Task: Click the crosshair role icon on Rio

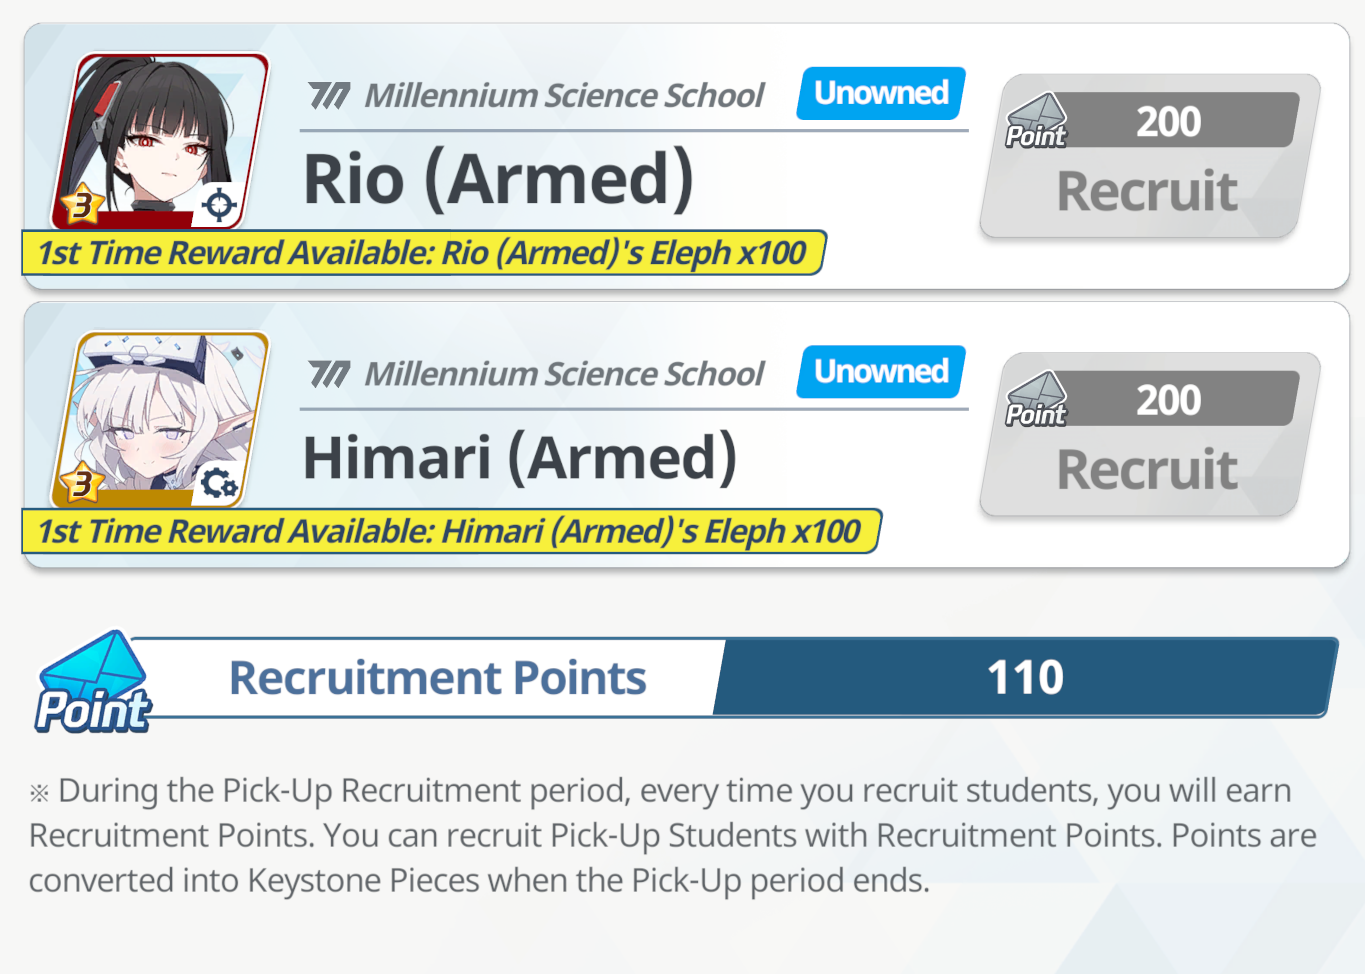Action: pyautogui.click(x=219, y=206)
